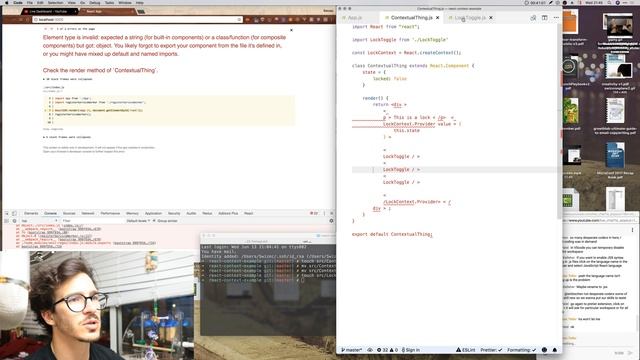The width and height of the screenshot is (640, 360).
Task: Click the export default ContextualThing line
Action: coord(392,234)
